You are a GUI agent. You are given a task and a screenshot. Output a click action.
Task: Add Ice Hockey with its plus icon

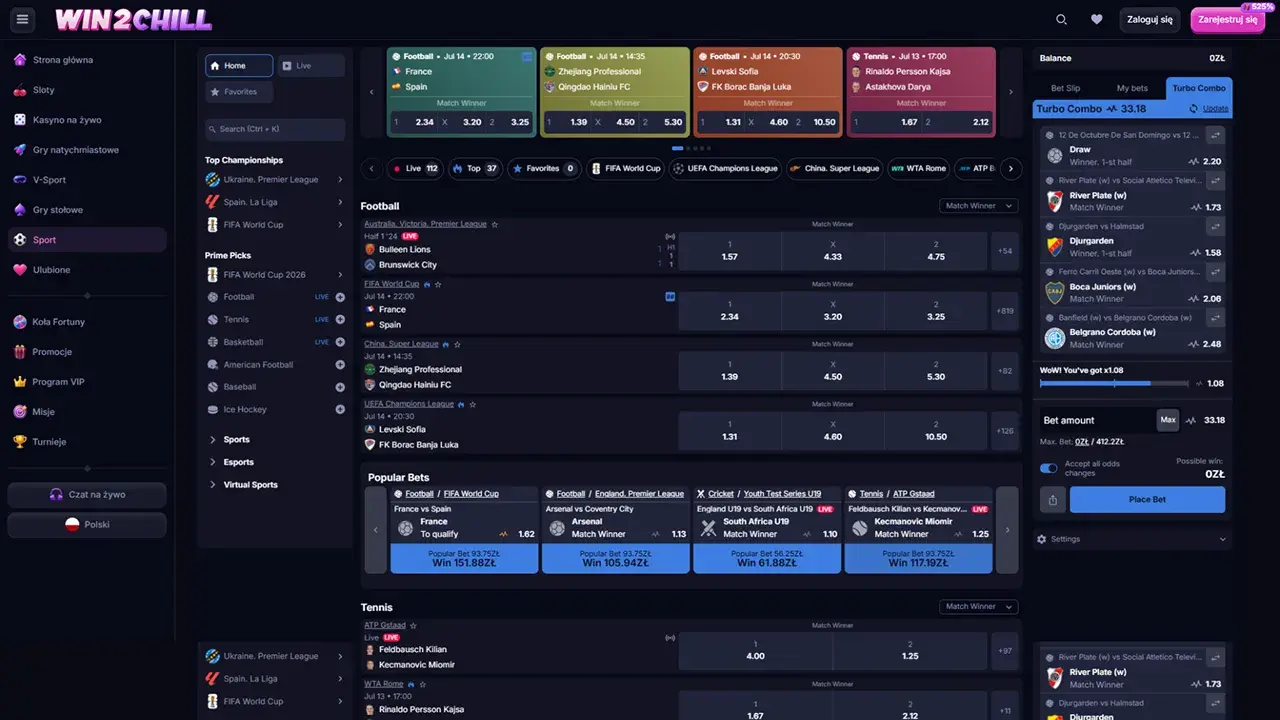coord(340,410)
